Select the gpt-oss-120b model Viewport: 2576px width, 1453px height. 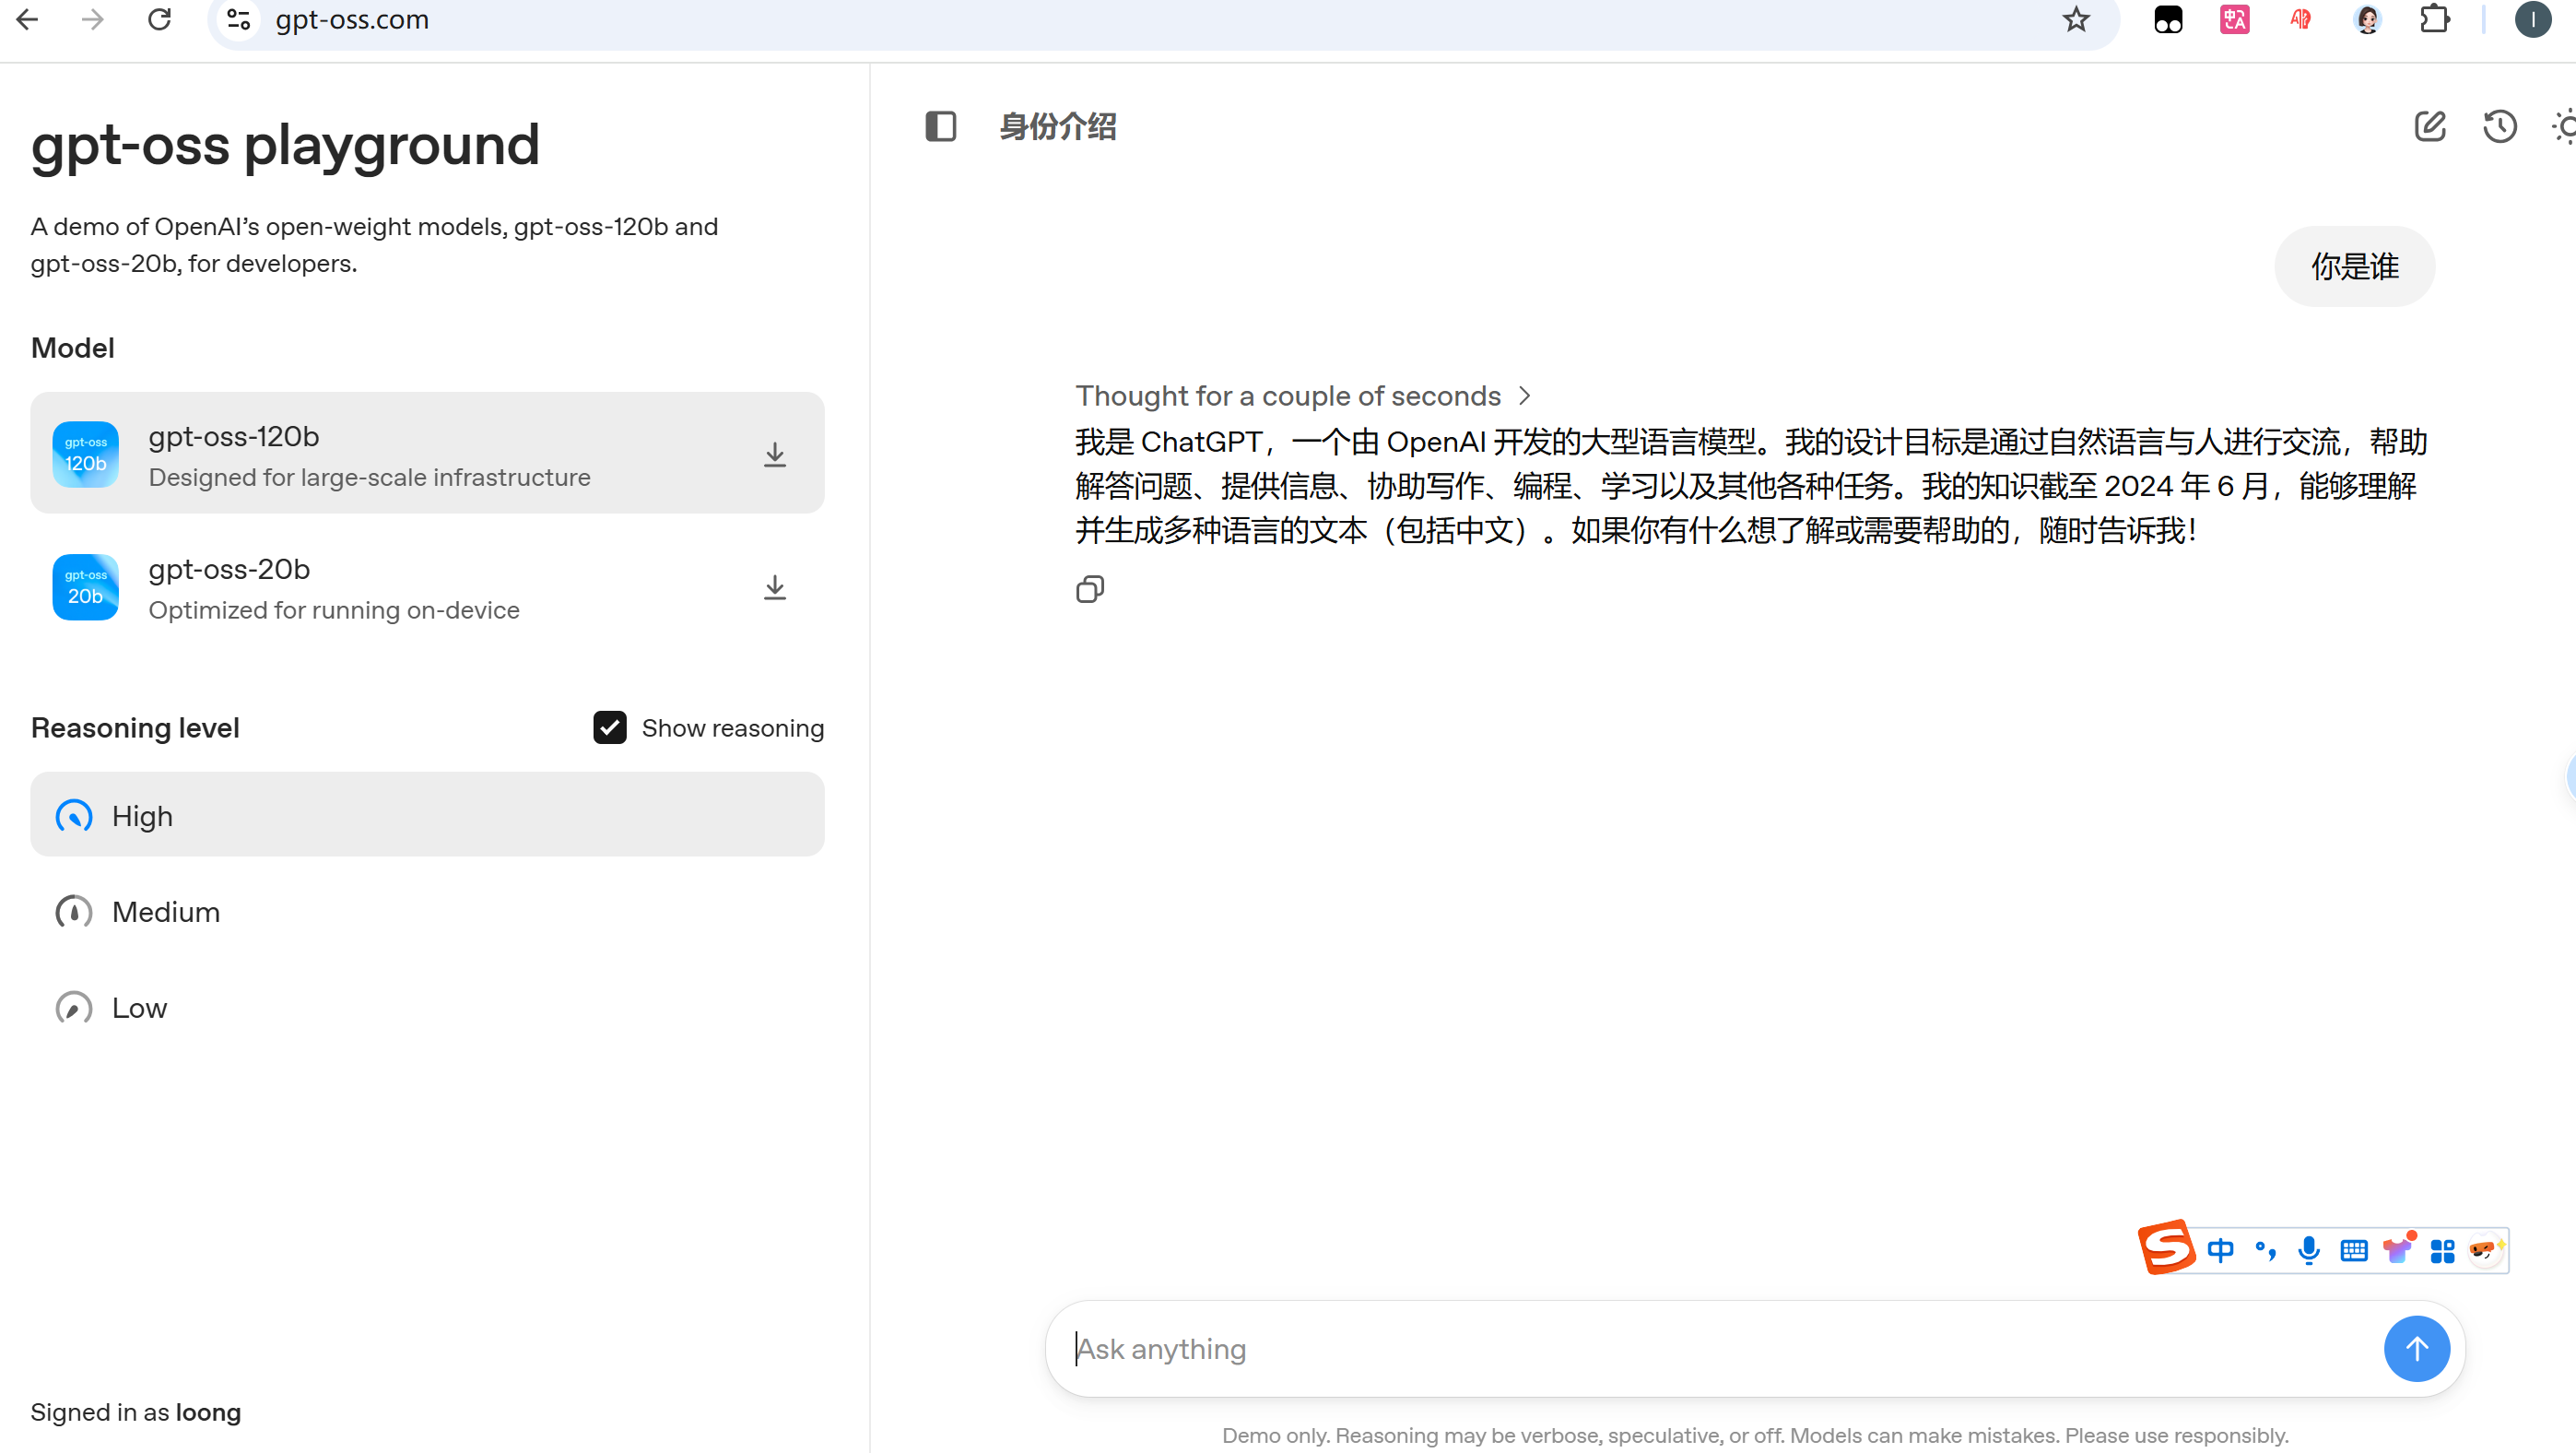427,453
